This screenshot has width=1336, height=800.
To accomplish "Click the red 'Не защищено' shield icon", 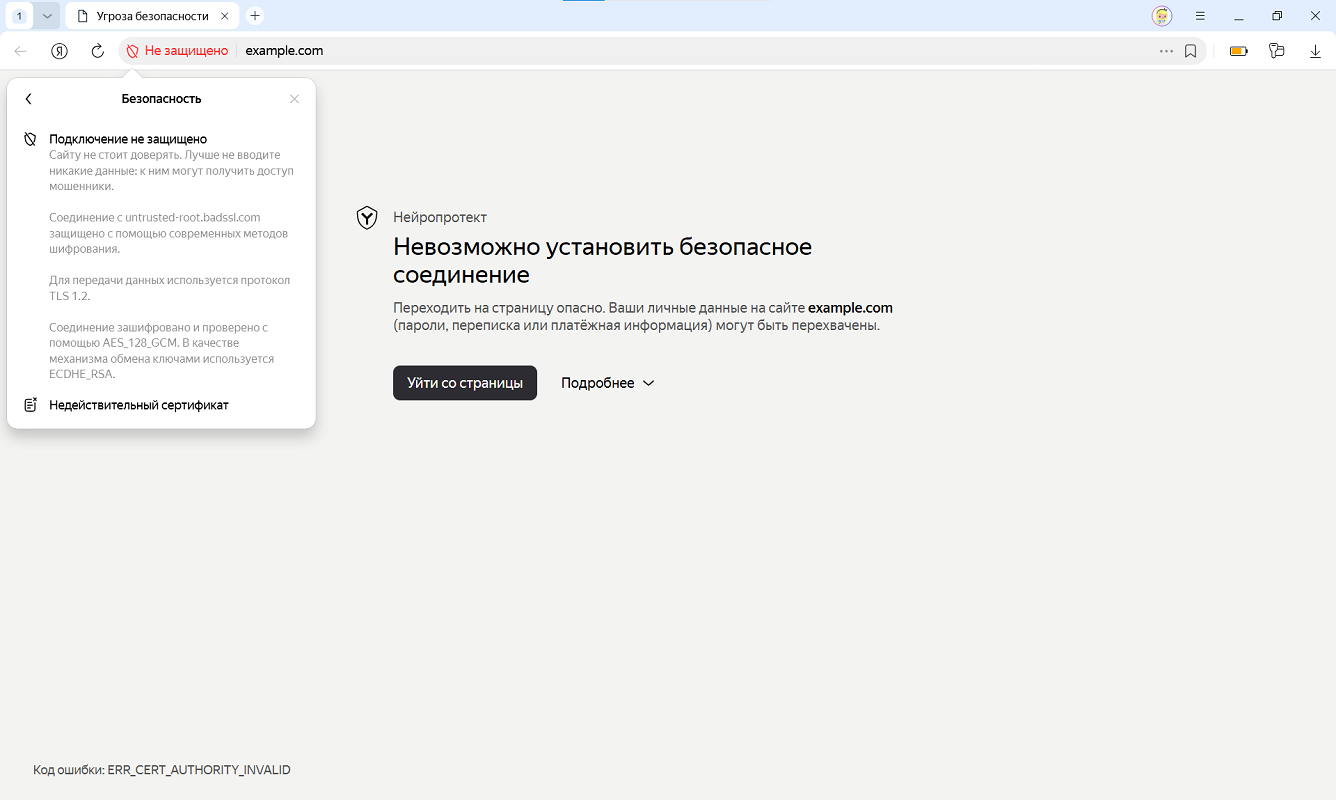I will click(x=132, y=51).
